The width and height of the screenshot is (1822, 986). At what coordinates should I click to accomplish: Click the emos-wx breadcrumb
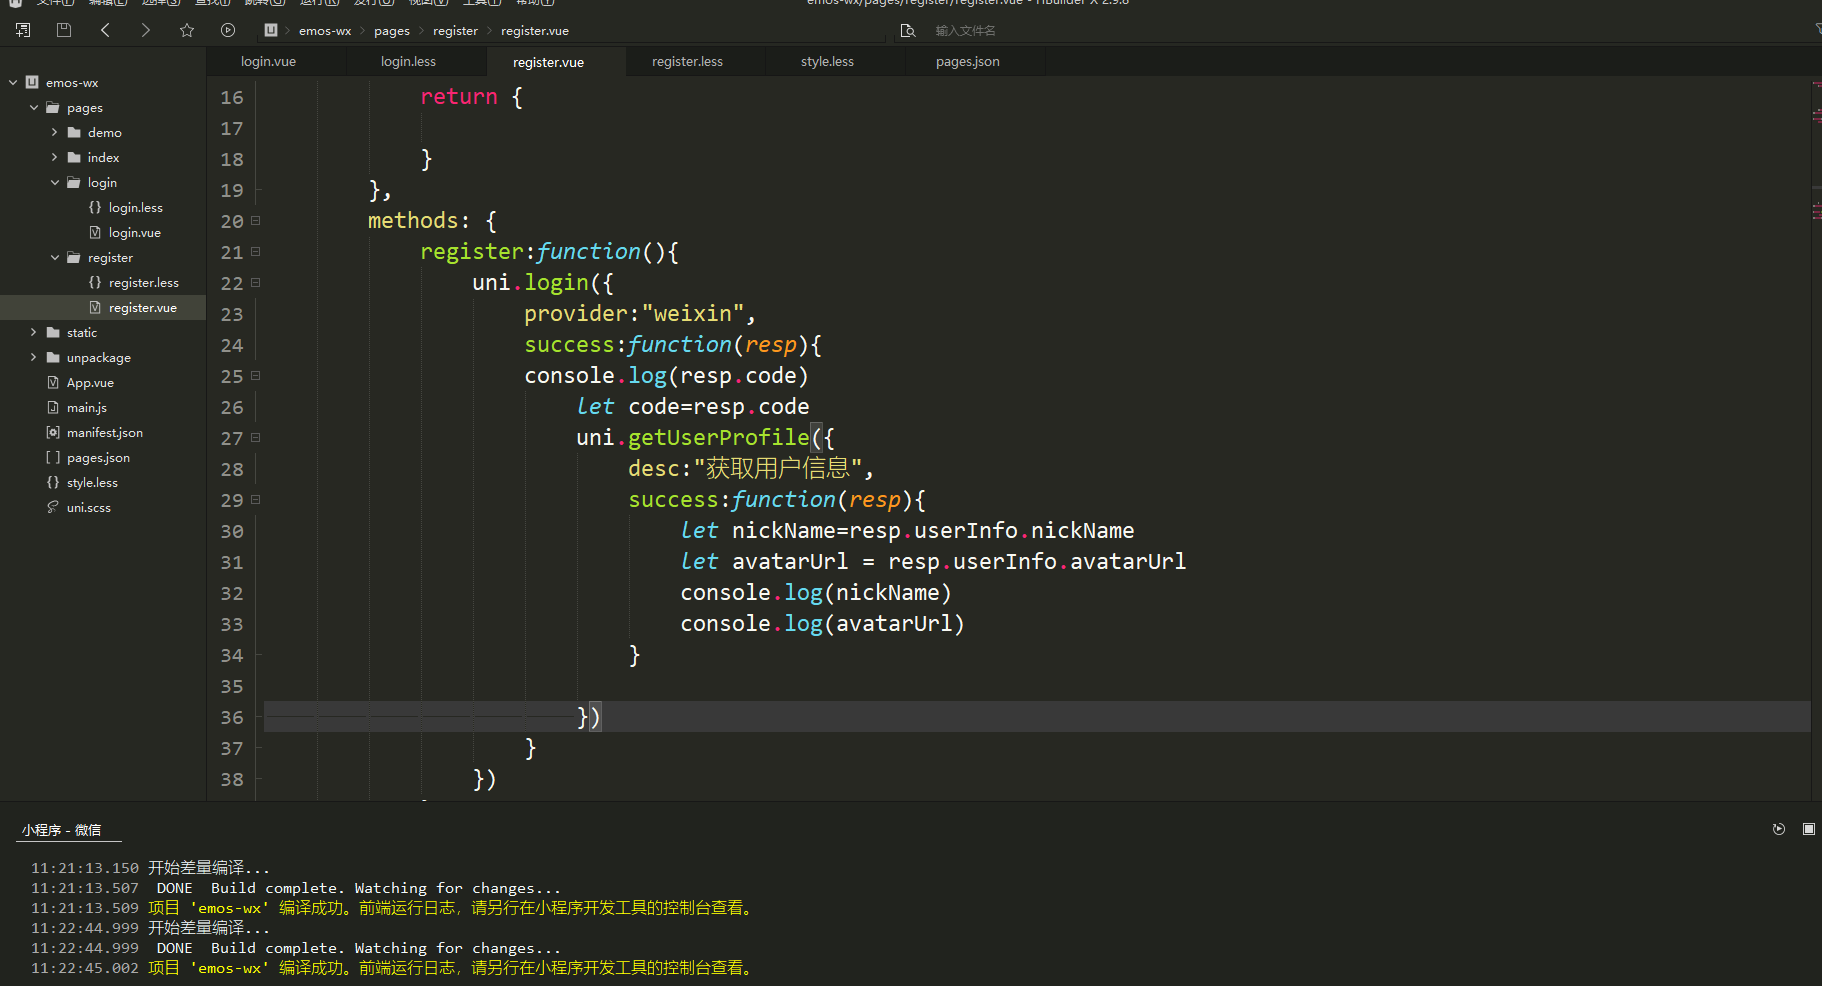[x=325, y=31]
